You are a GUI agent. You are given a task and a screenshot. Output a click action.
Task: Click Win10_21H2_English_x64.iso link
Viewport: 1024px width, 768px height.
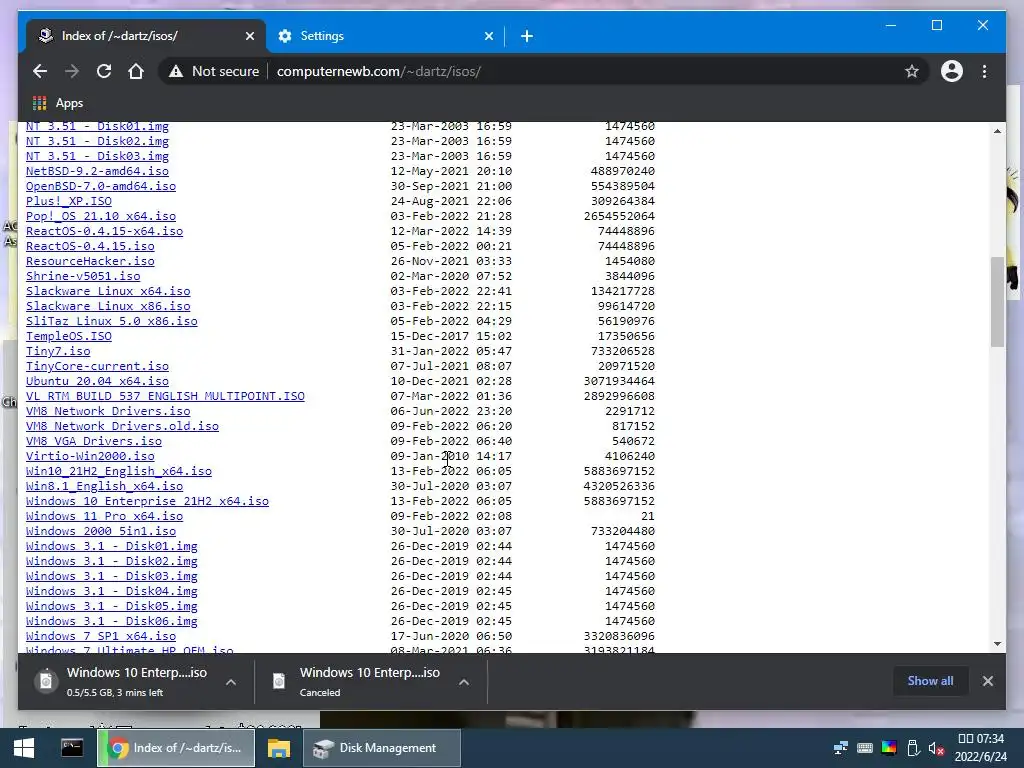(119, 472)
